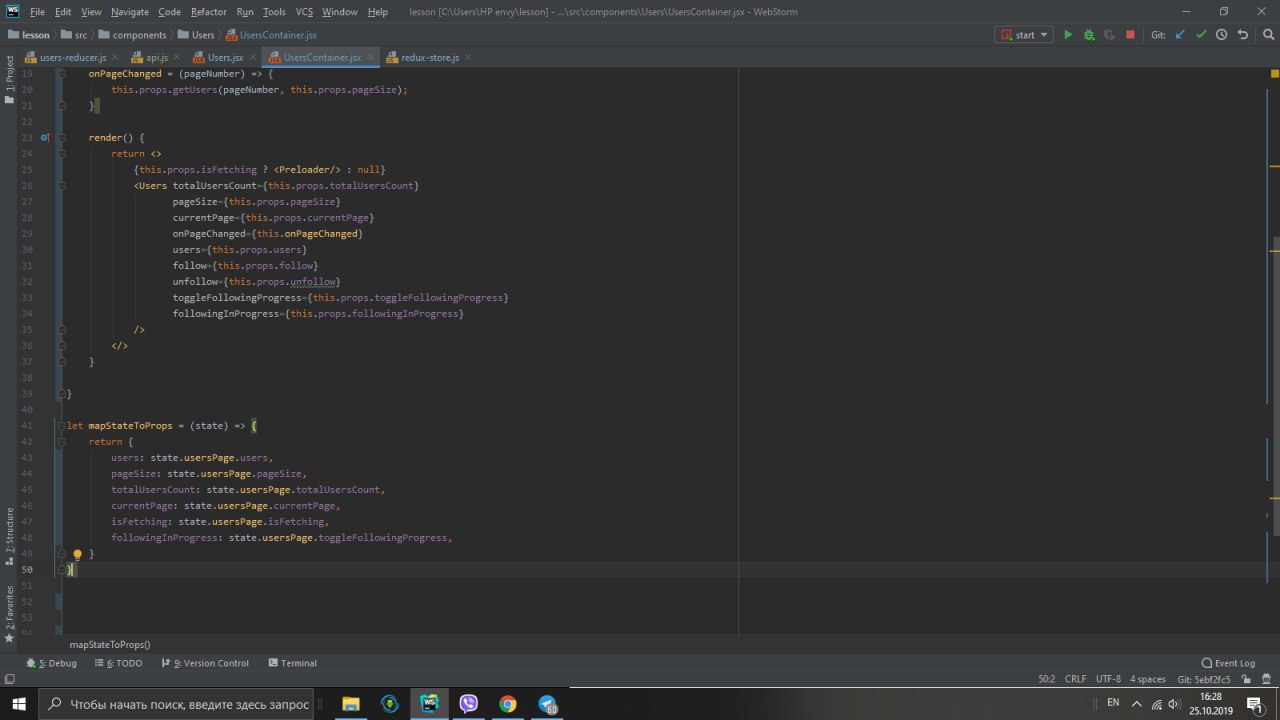Open the Refactor menu

point(208,12)
